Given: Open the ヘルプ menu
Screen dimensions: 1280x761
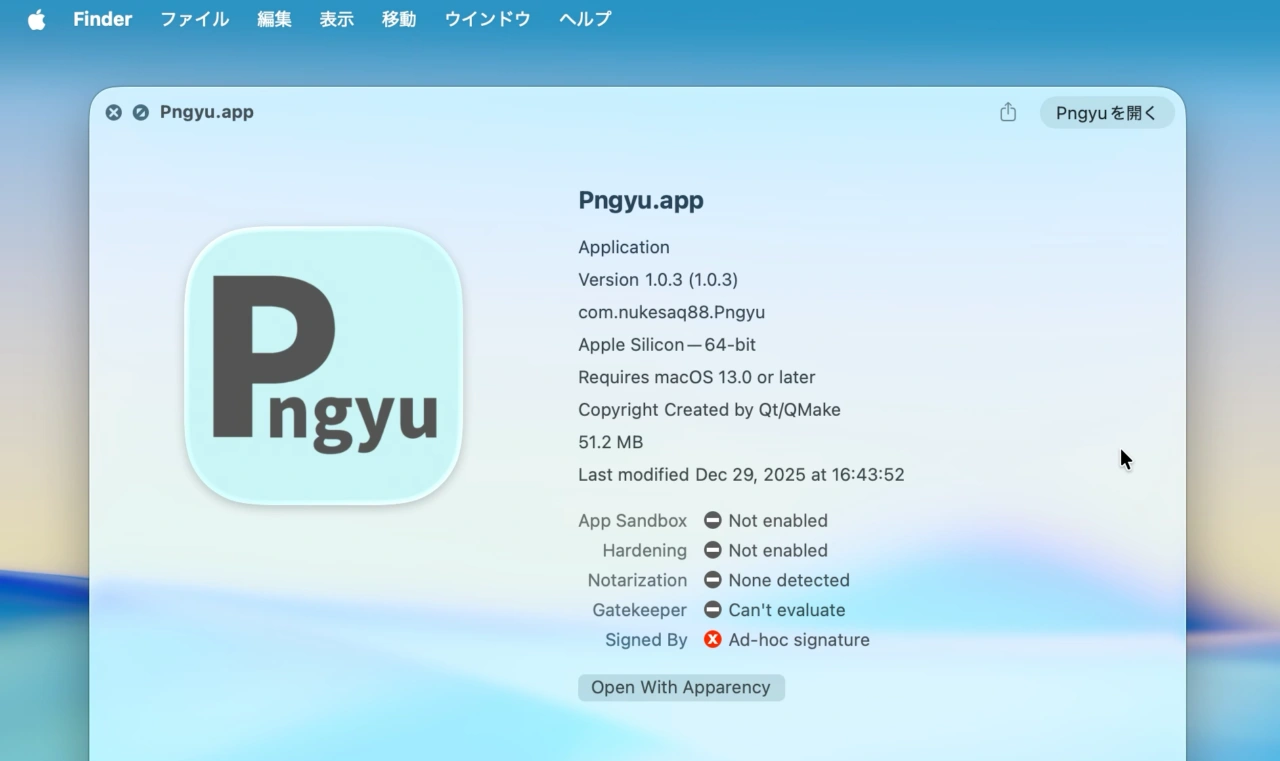Looking at the screenshot, I should pyautogui.click(x=584, y=18).
